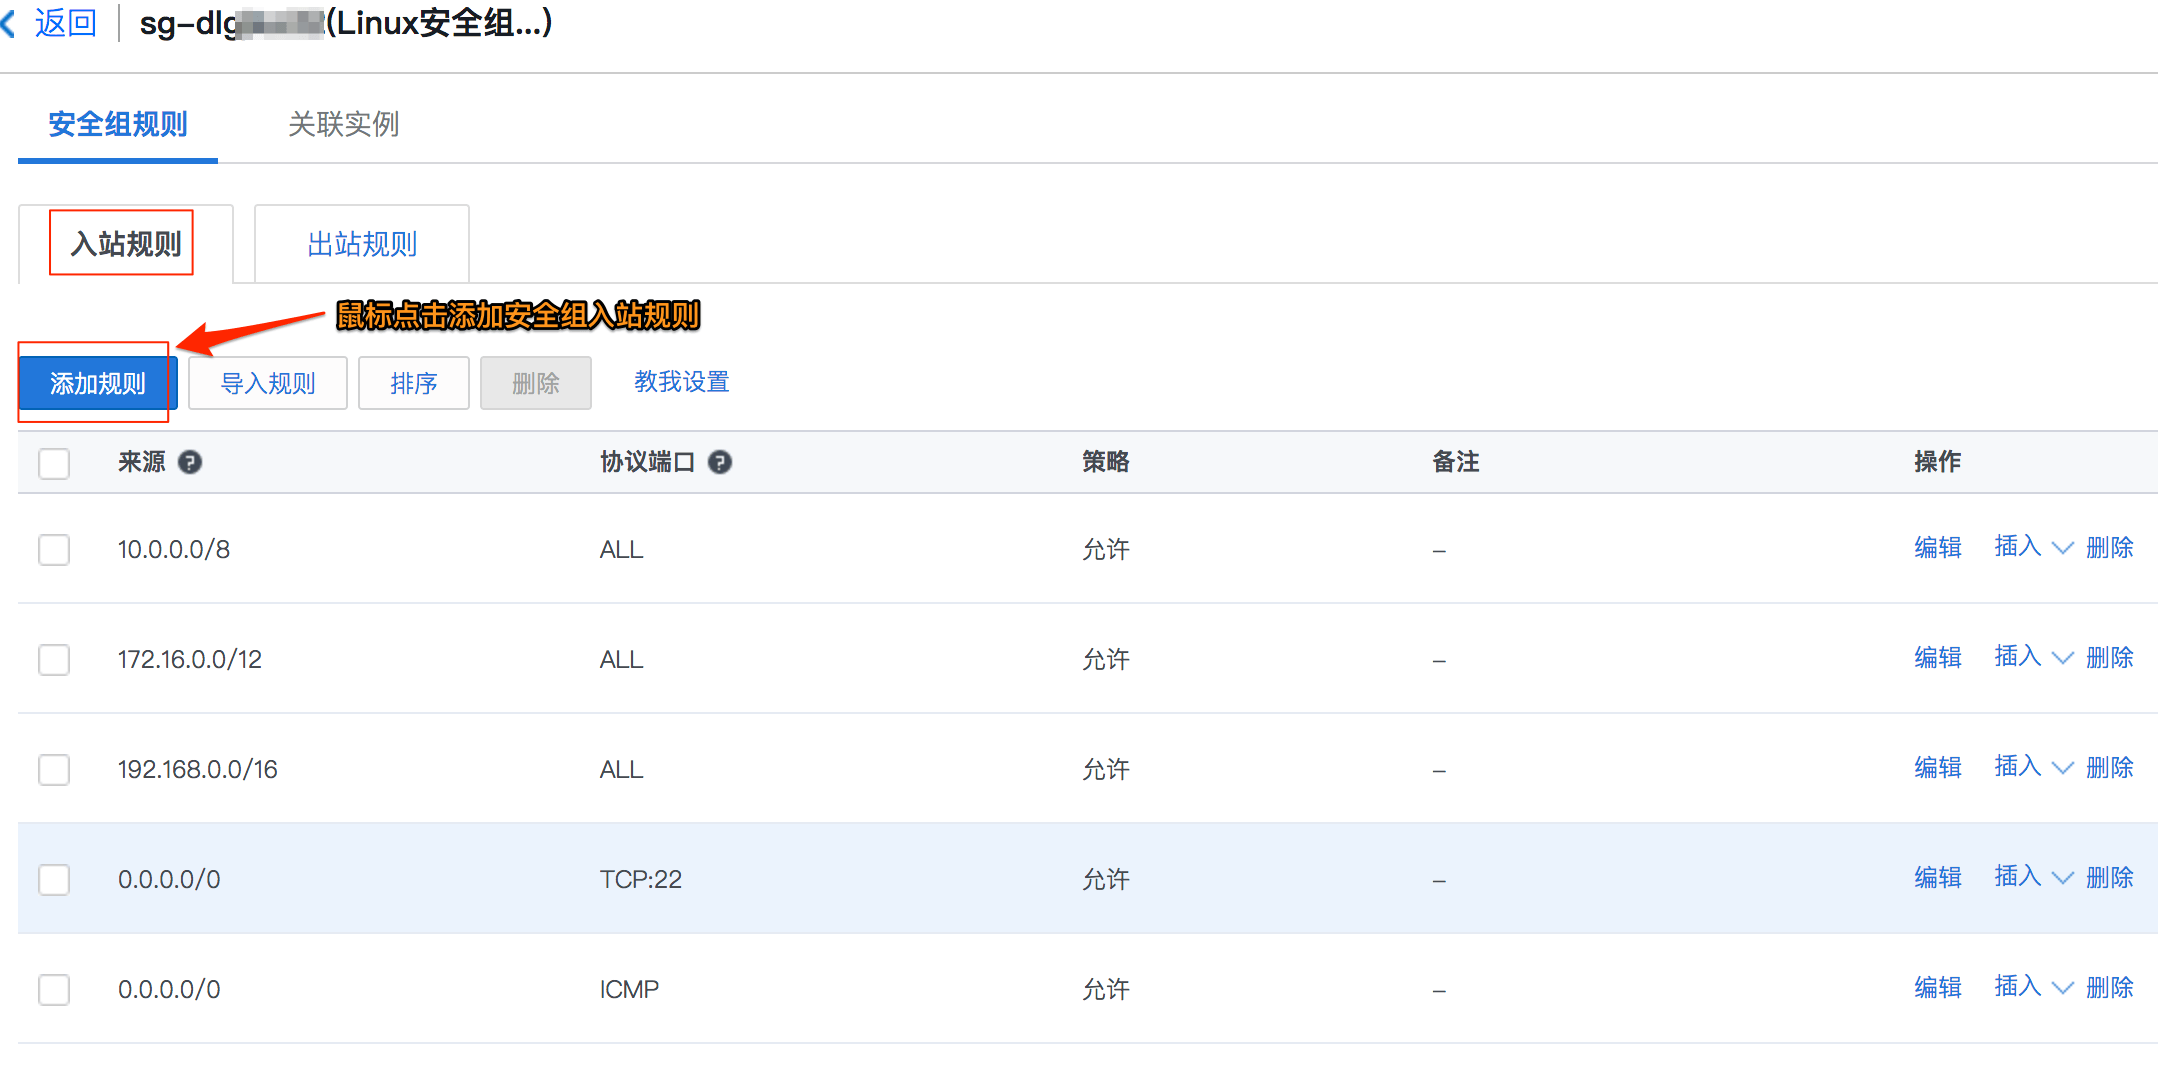The height and width of the screenshot is (1076, 2158).
Task: Delete the 172.16.0.0/12 rule via 删除
Action: point(2110,657)
